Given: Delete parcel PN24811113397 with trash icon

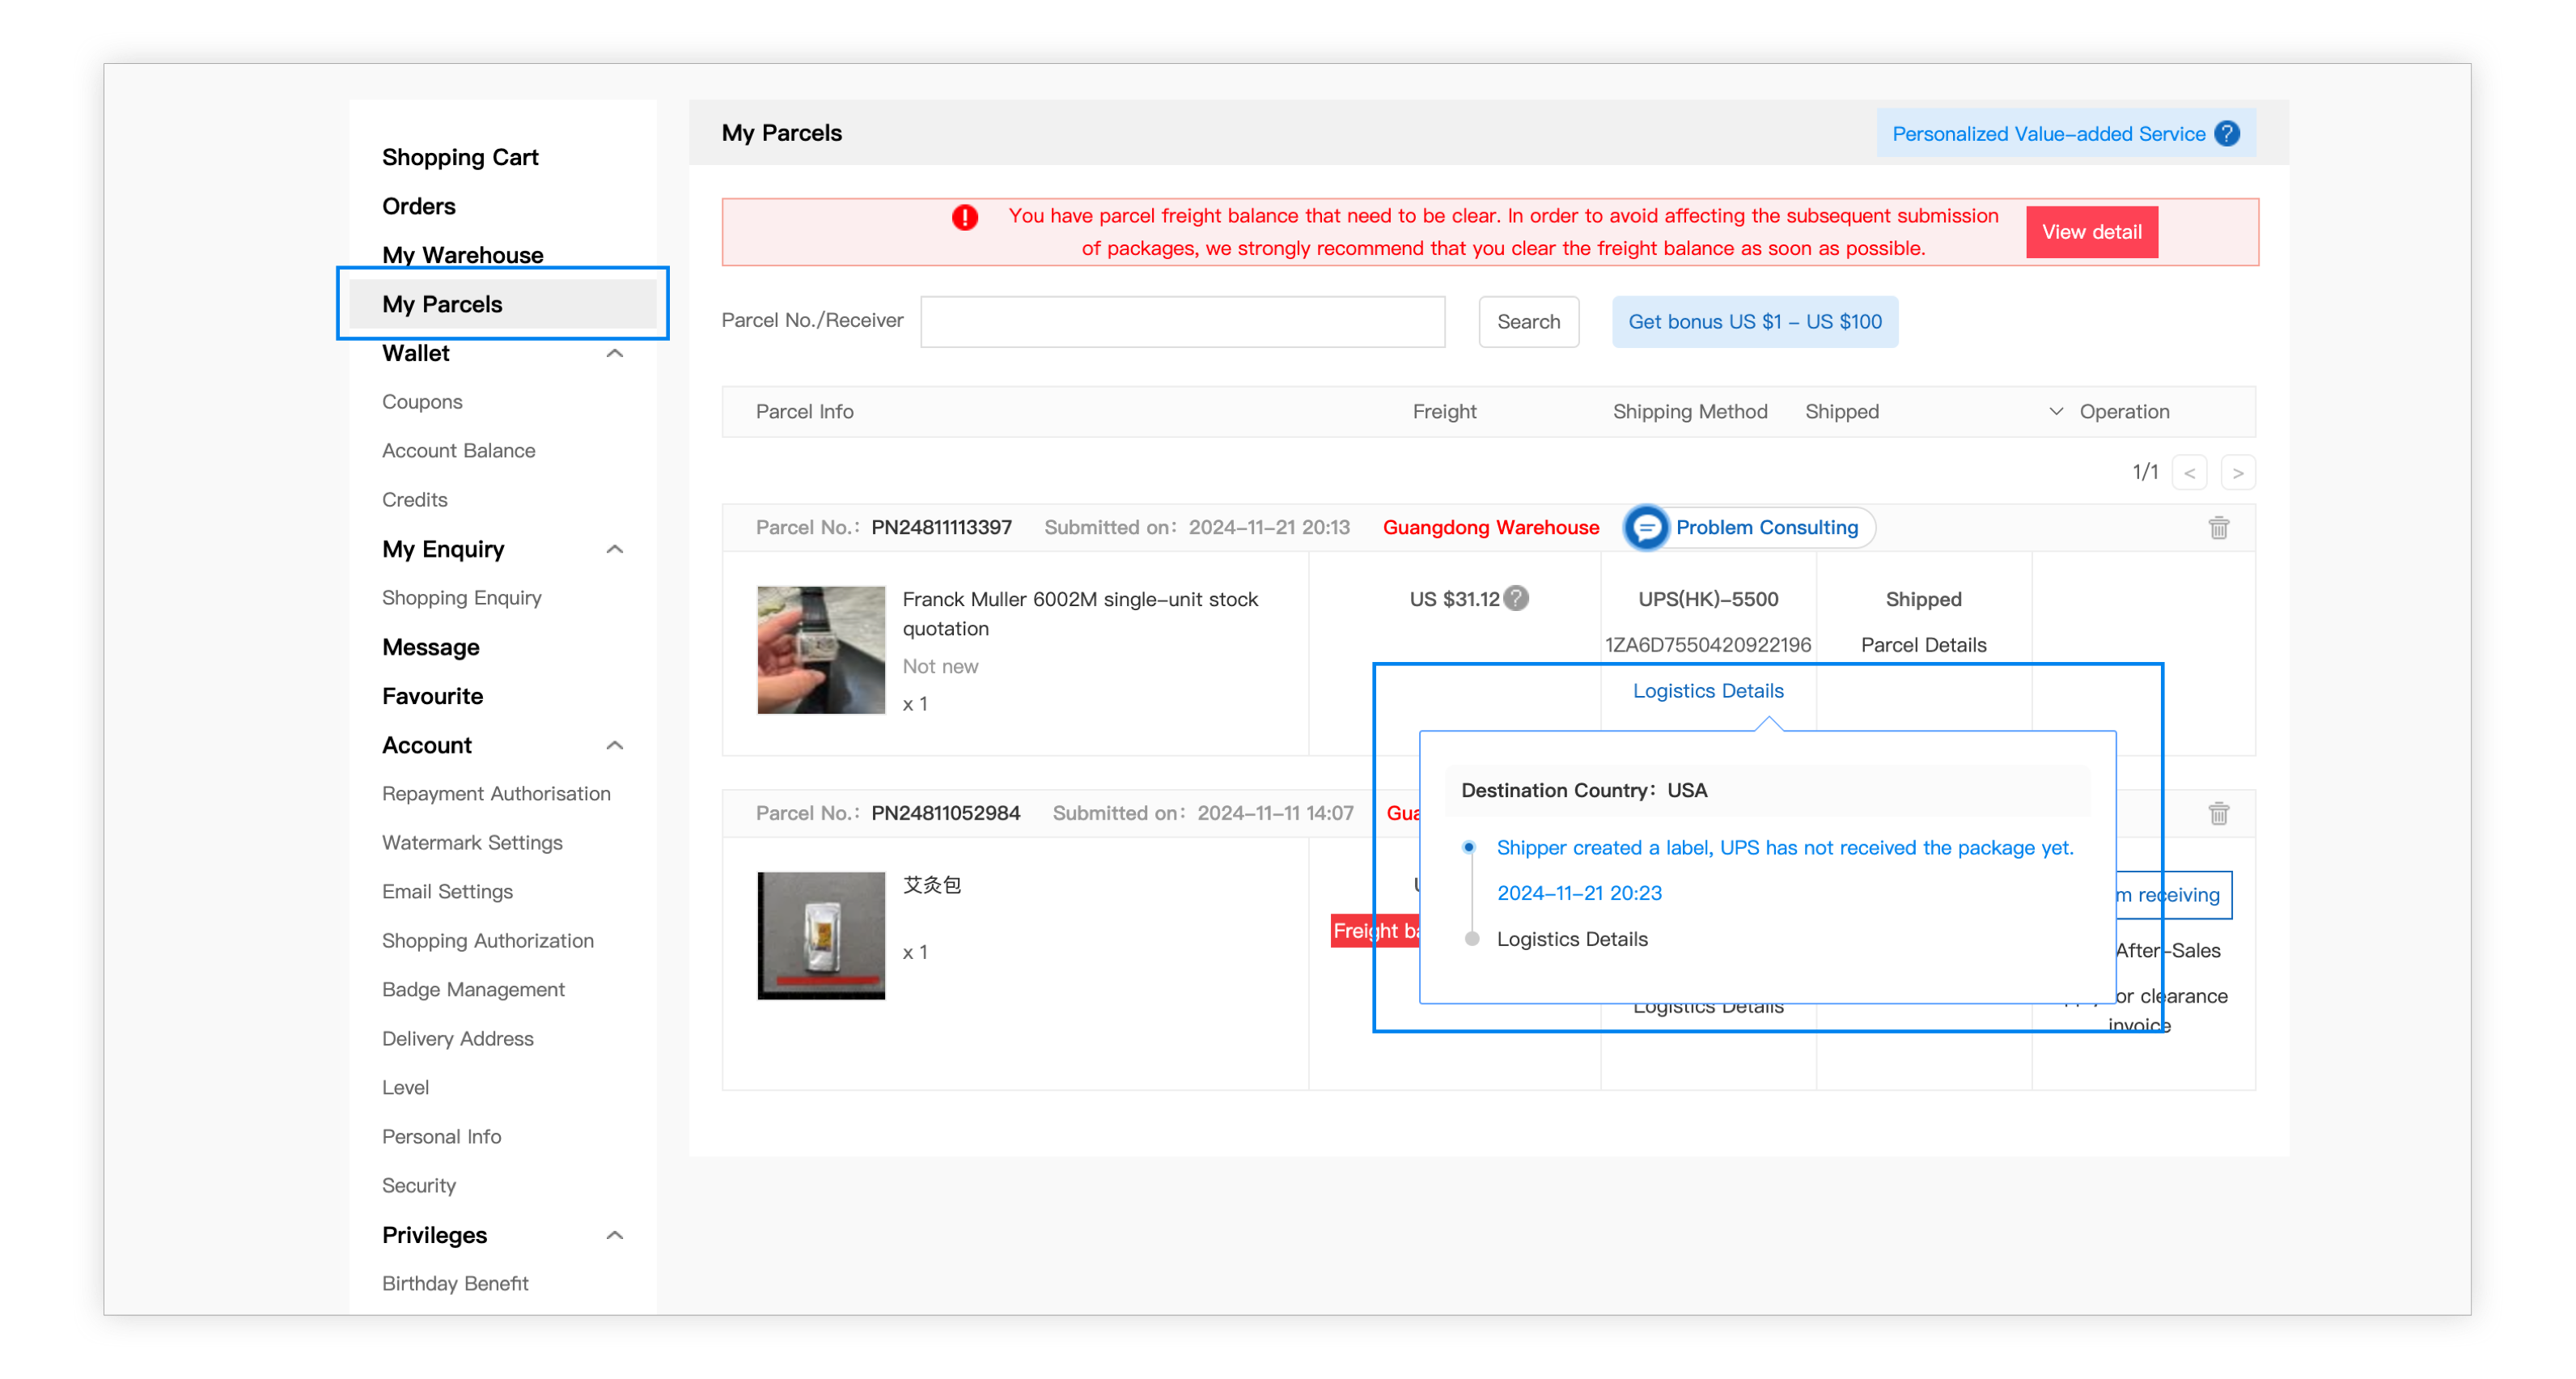Looking at the screenshot, I should tap(2218, 527).
